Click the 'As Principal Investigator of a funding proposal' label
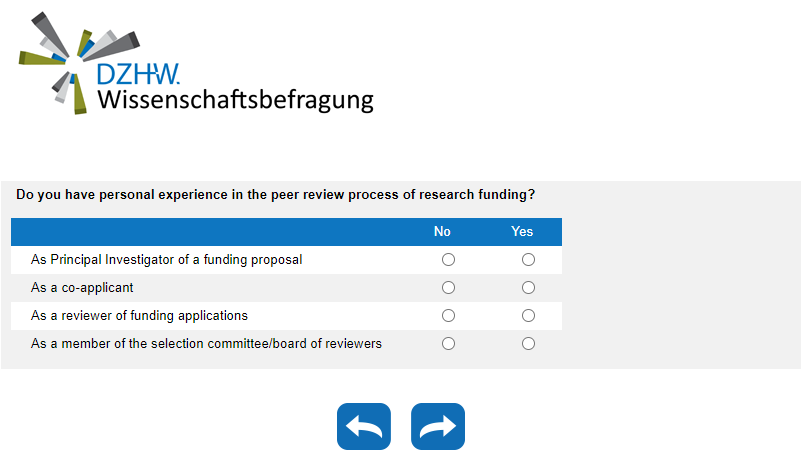This screenshot has height=460, width=801. click(x=167, y=260)
